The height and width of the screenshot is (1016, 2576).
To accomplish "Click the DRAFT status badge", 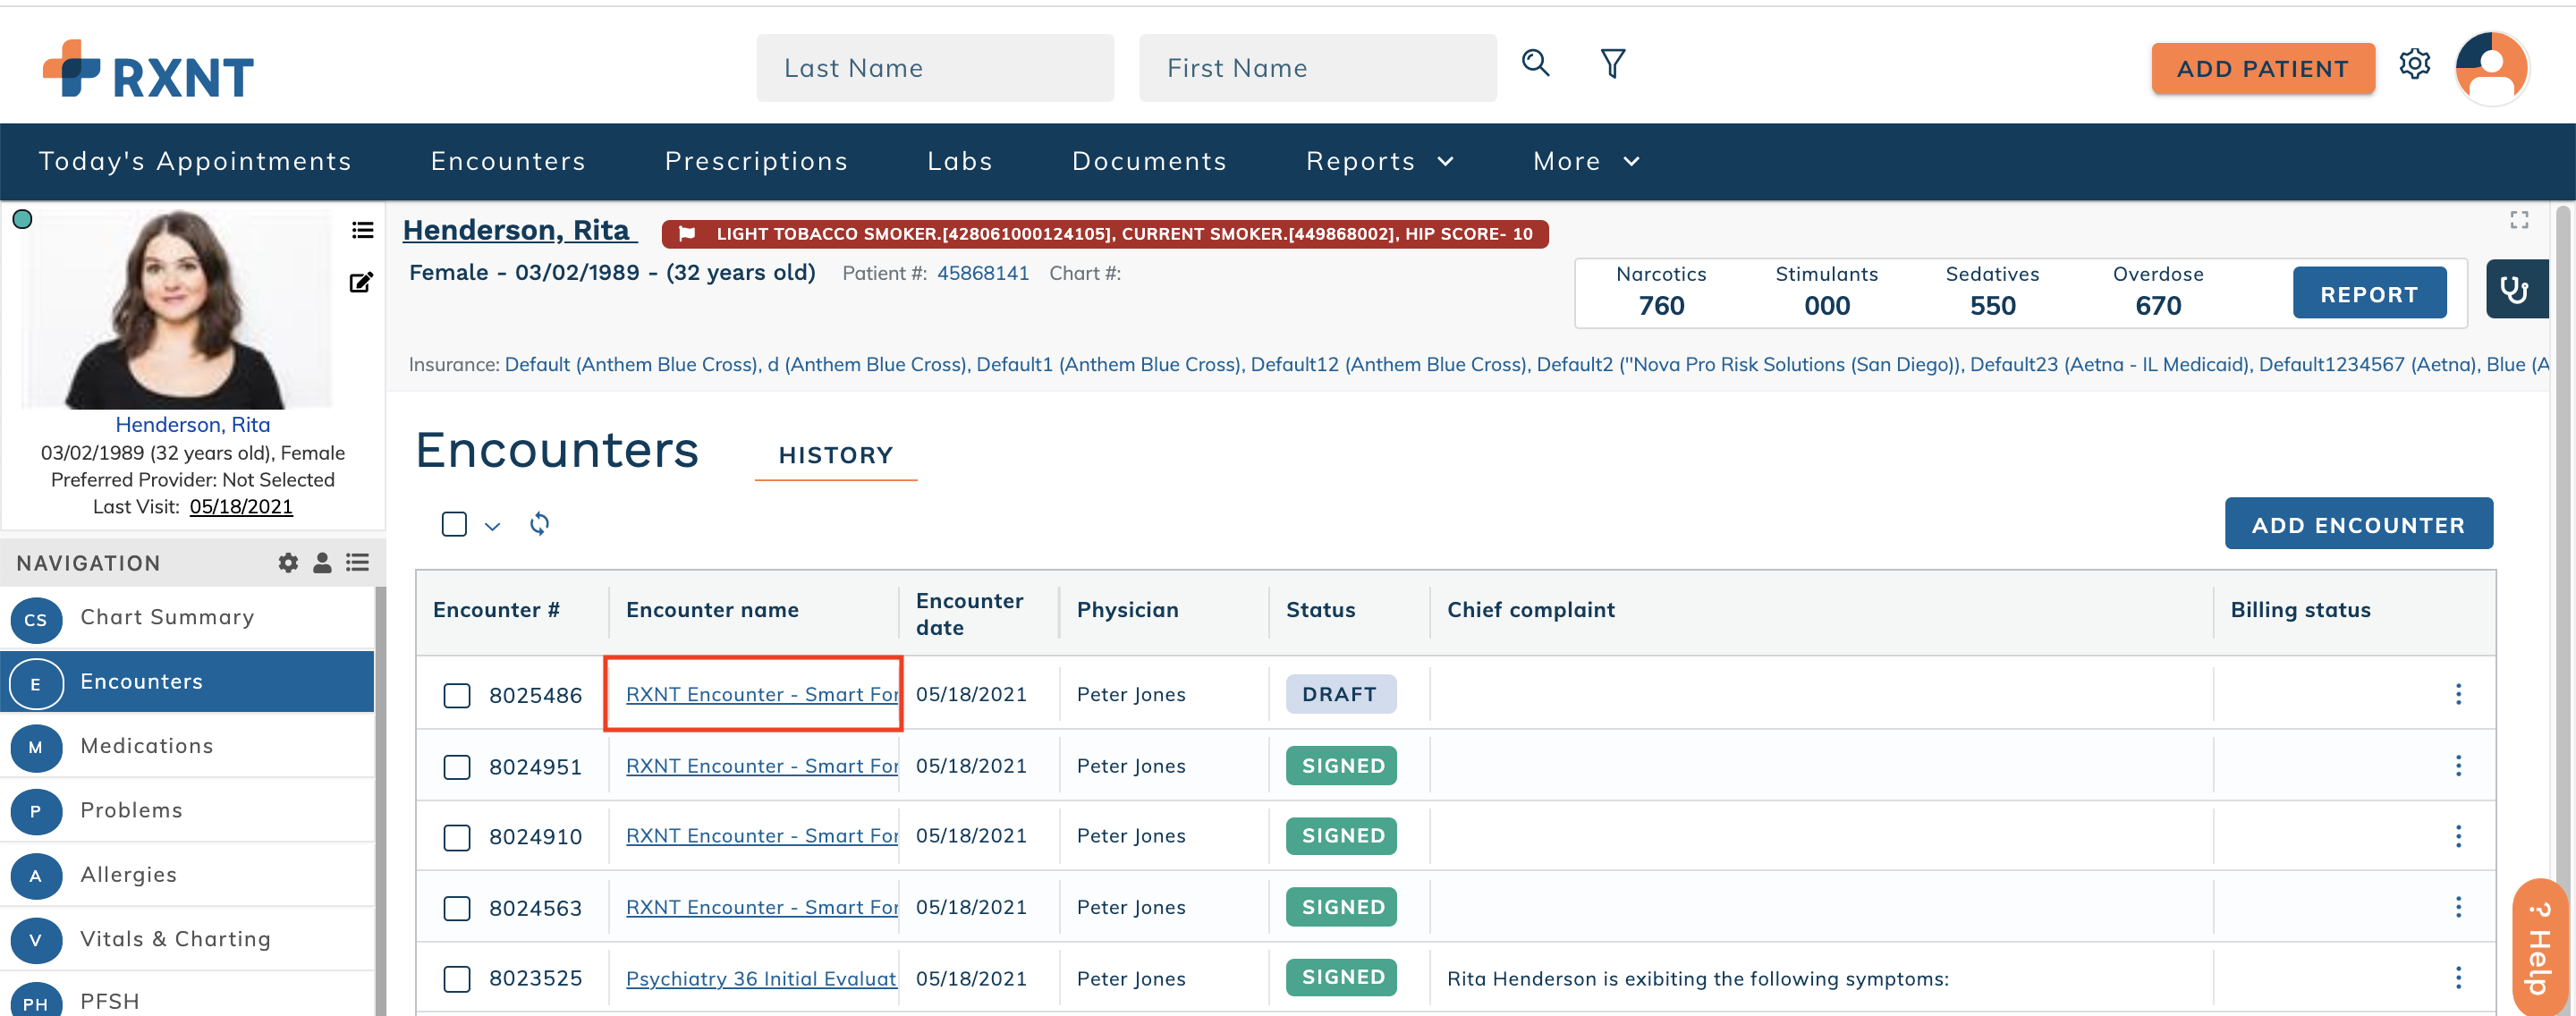I will click(1340, 694).
